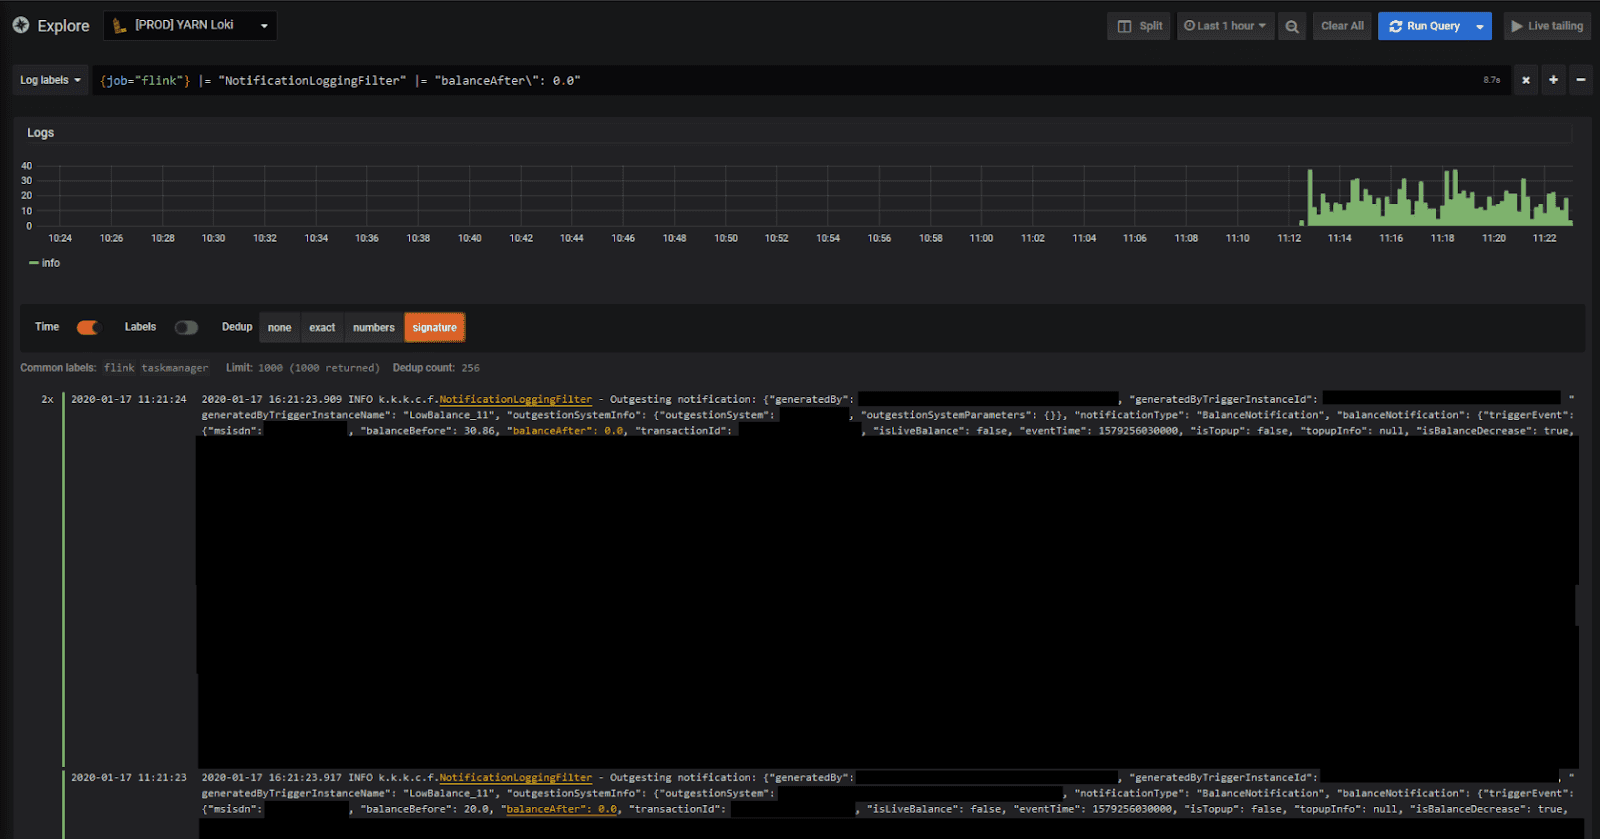Click the Split view button
The height and width of the screenshot is (839, 1600).
pyautogui.click(x=1140, y=26)
